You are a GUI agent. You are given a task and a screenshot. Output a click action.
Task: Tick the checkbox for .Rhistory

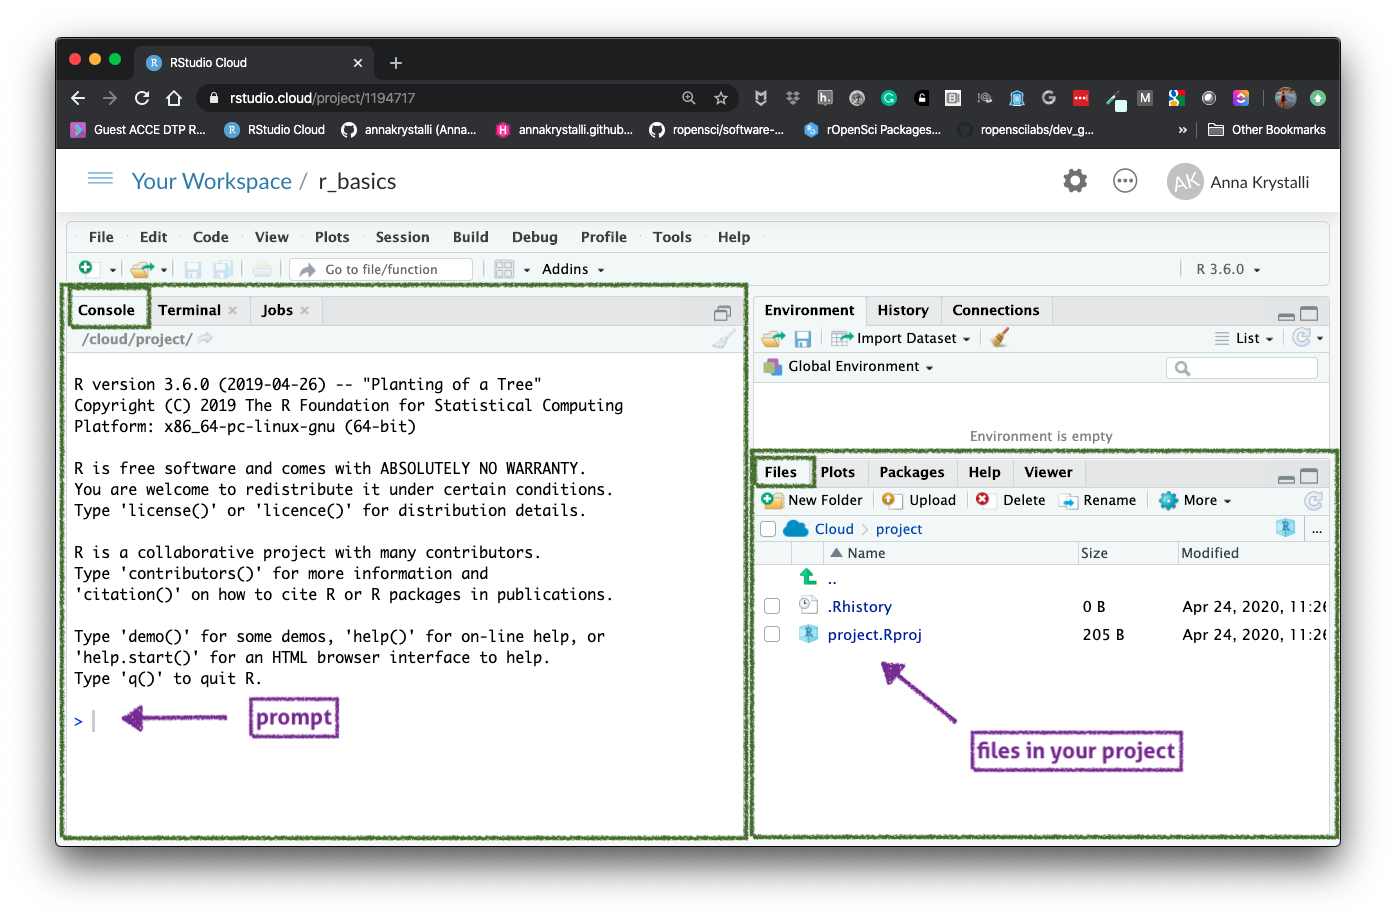click(772, 606)
